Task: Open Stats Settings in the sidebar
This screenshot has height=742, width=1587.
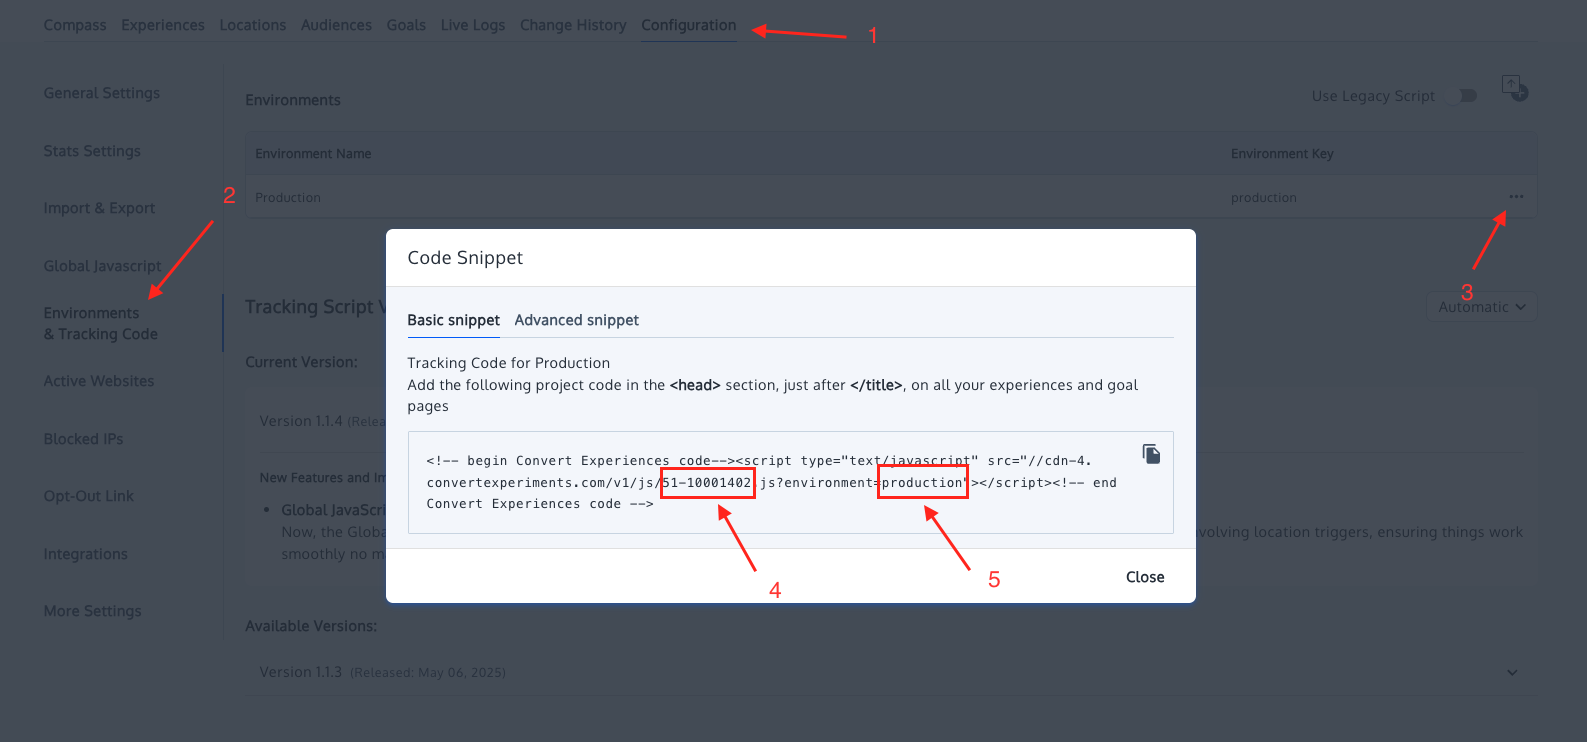Action: point(92,151)
